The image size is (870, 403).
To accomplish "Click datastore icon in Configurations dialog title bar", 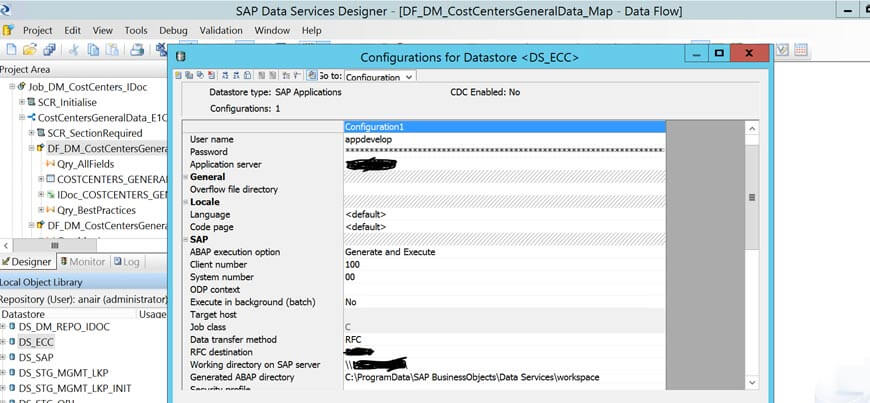I will (x=180, y=56).
